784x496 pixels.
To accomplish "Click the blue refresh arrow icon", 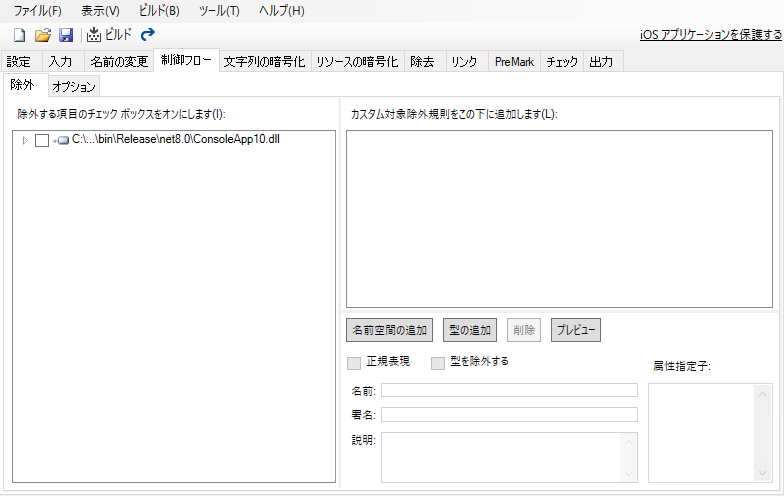I will [148, 35].
